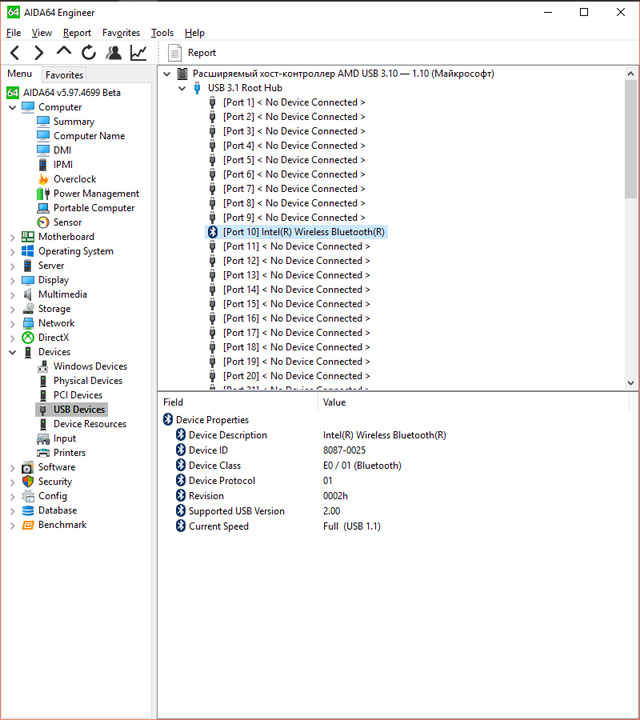Select Computer Name in the tree

click(x=89, y=136)
